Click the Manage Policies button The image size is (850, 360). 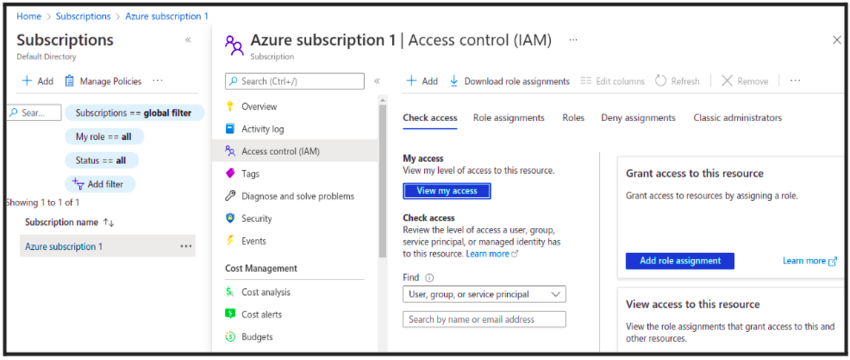pyautogui.click(x=103, y=81)
